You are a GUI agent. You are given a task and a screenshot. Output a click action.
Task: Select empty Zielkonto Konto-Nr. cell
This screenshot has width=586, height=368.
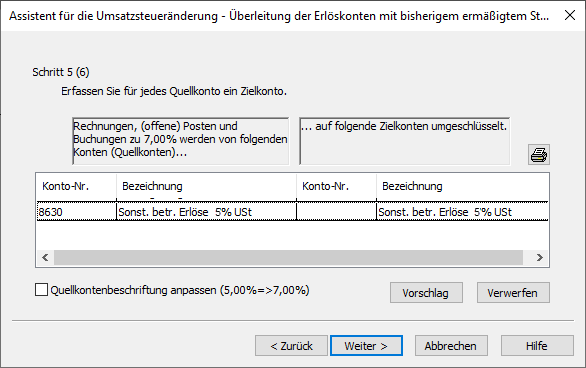pos(336,212)
